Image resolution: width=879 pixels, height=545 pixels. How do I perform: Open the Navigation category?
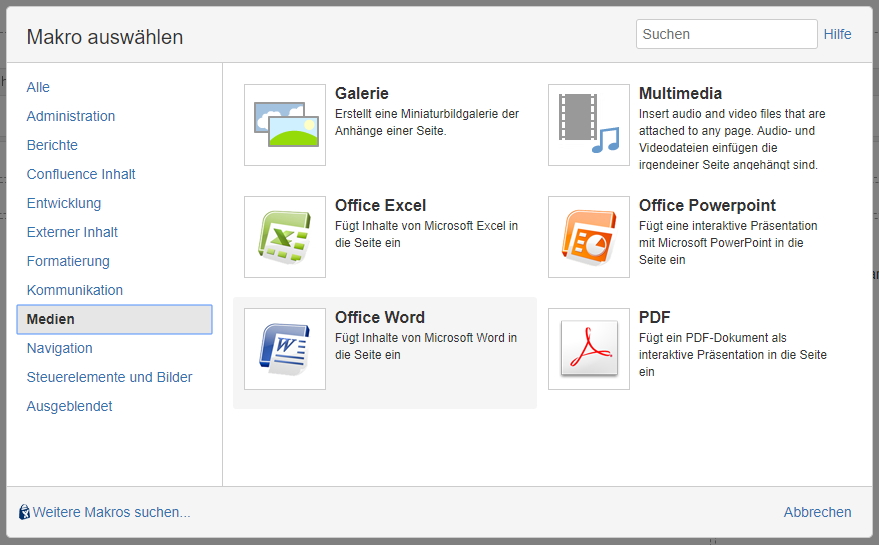[x=59, y=348]
